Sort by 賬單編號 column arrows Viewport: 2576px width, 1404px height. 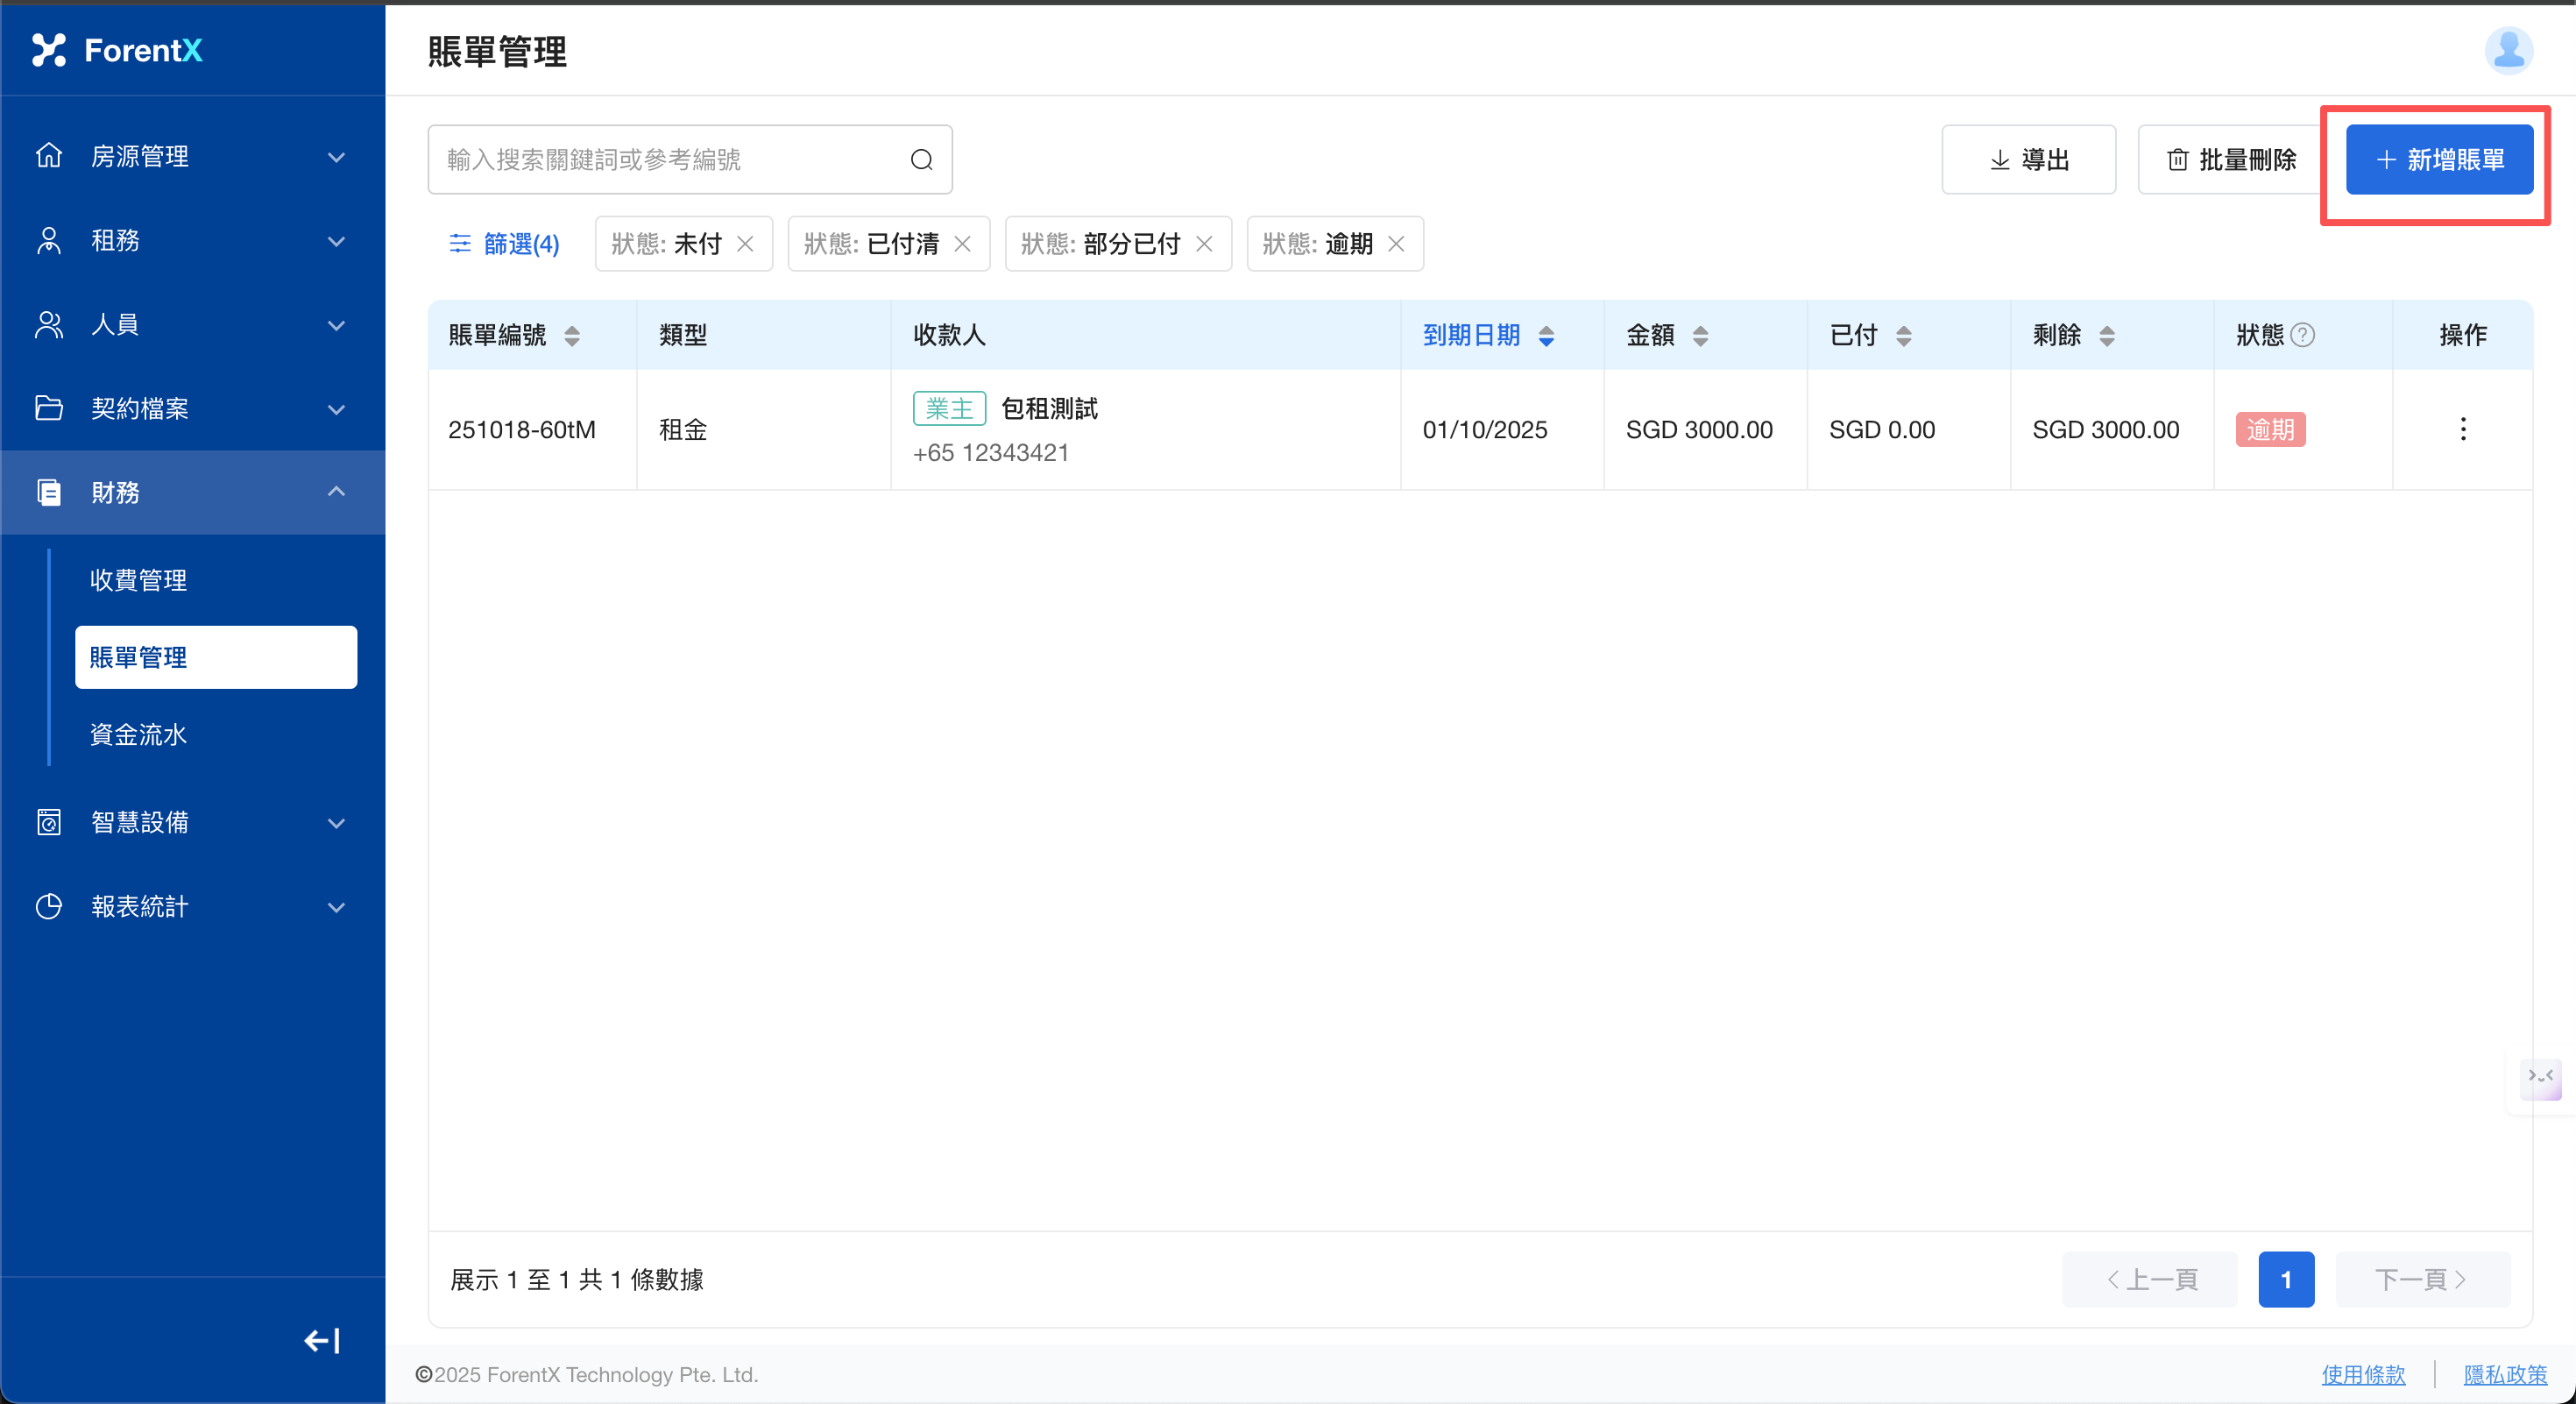(572, 336)
